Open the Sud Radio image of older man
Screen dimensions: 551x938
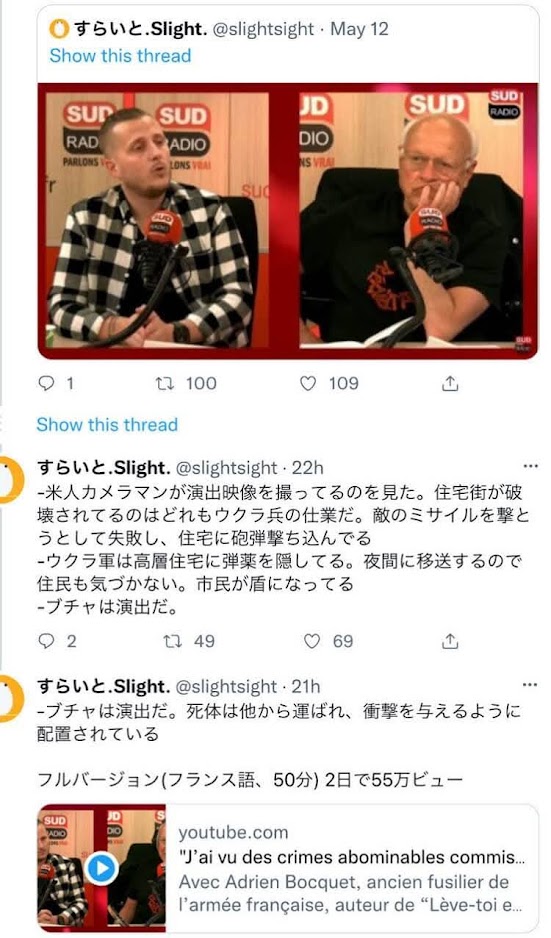412,220
